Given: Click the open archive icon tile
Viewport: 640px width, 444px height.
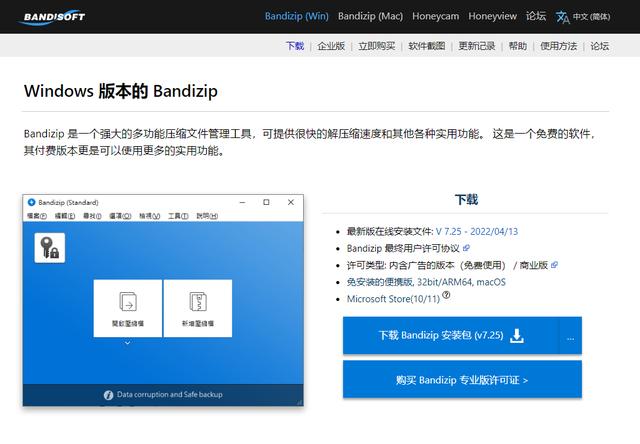Looking at the screenshot, I should click(128, 308).
